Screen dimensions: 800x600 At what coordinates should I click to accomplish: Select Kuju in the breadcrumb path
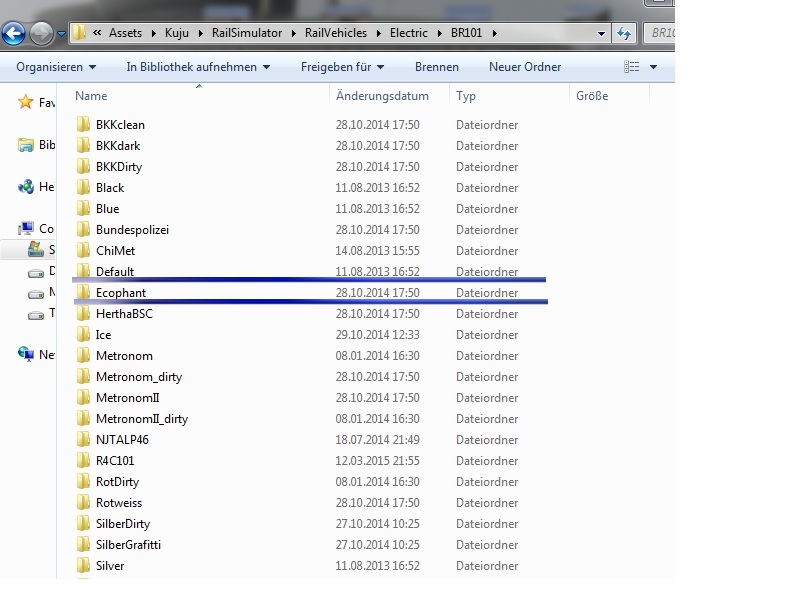[177, 33]
